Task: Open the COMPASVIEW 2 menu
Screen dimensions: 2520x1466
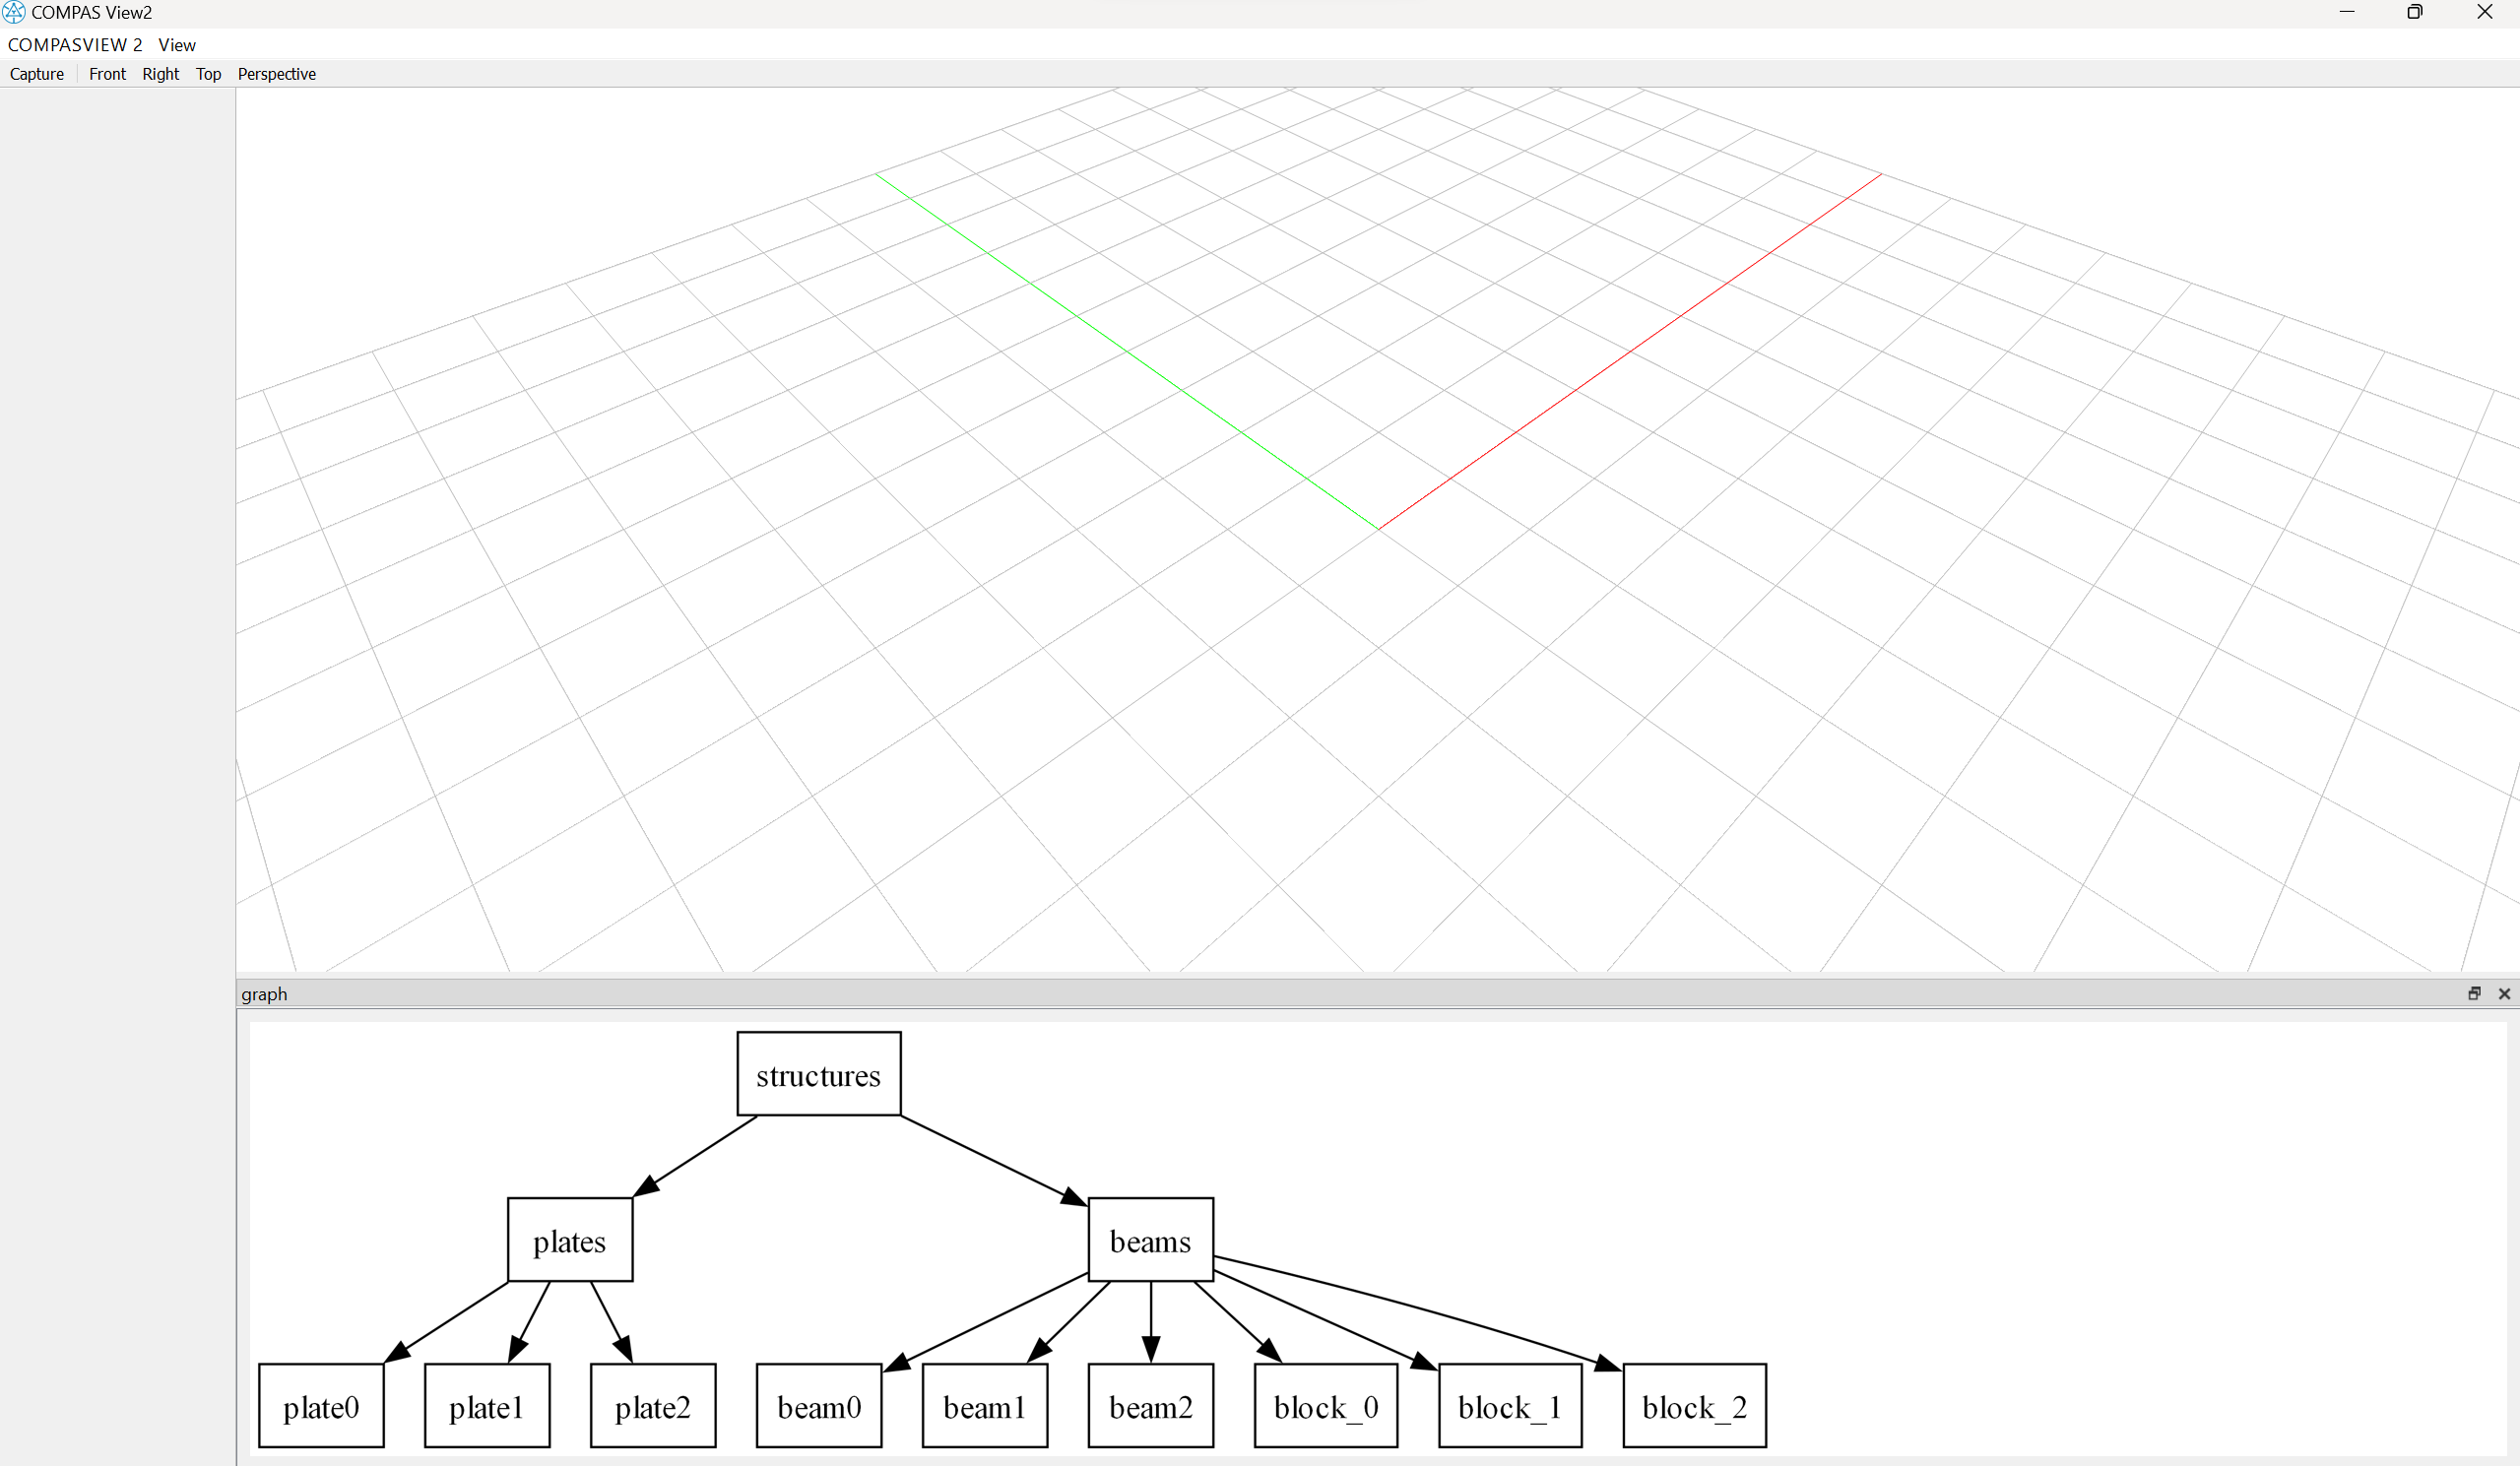Action: (74, 44)
